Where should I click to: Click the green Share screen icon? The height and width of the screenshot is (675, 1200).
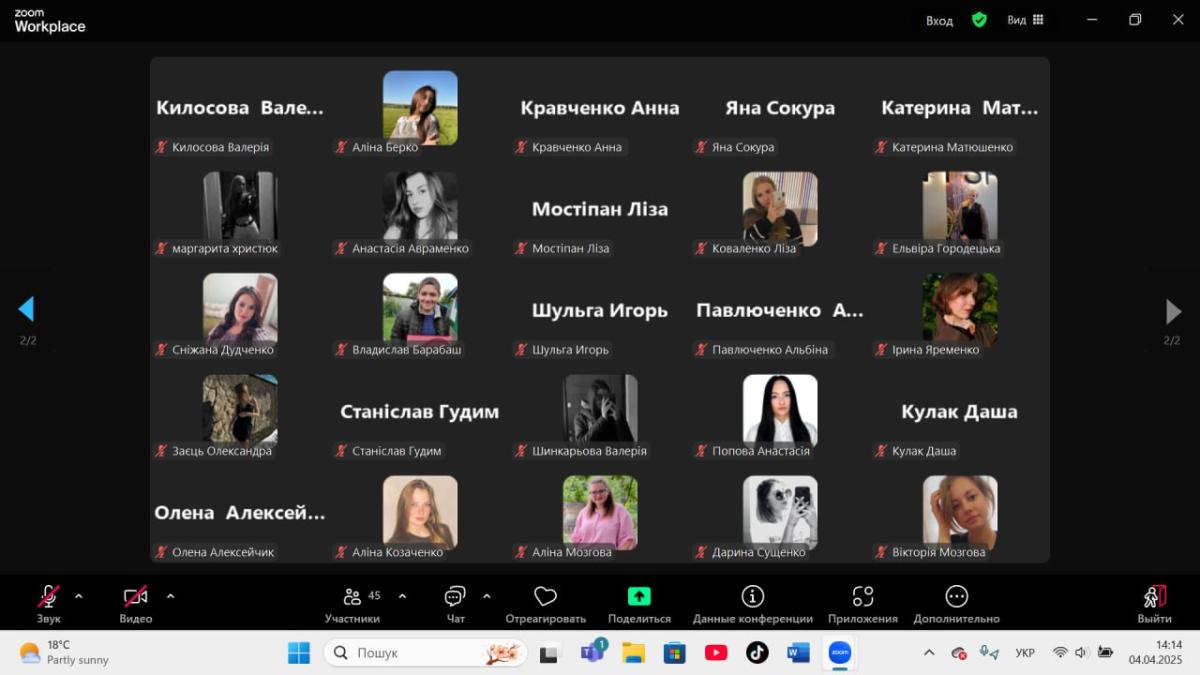[639, 597]
